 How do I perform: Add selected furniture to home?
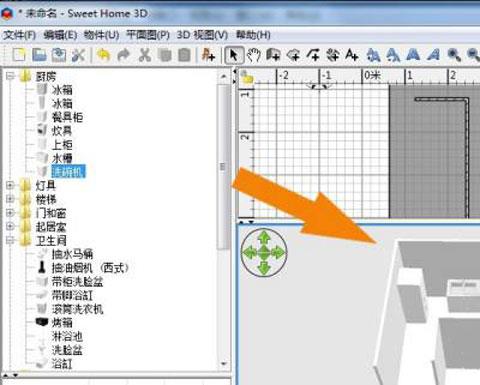pyautogui.click(x=209, y=55)
